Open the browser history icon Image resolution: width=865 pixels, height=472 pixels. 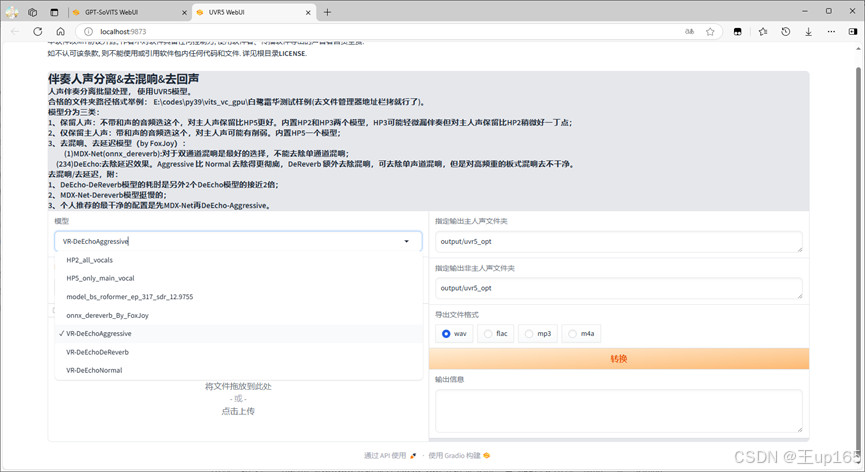click(786, 31)
